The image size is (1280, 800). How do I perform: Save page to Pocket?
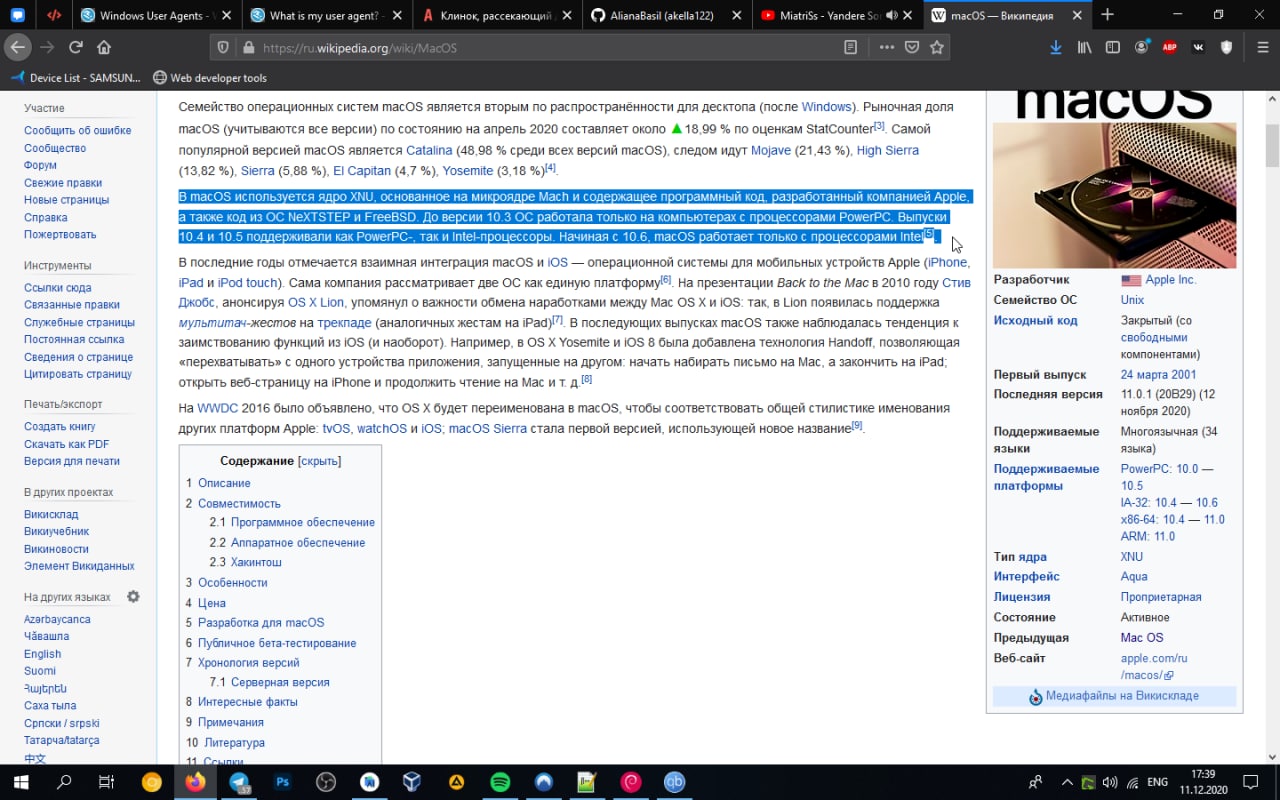pyautogui.click(x=912, y=47)
